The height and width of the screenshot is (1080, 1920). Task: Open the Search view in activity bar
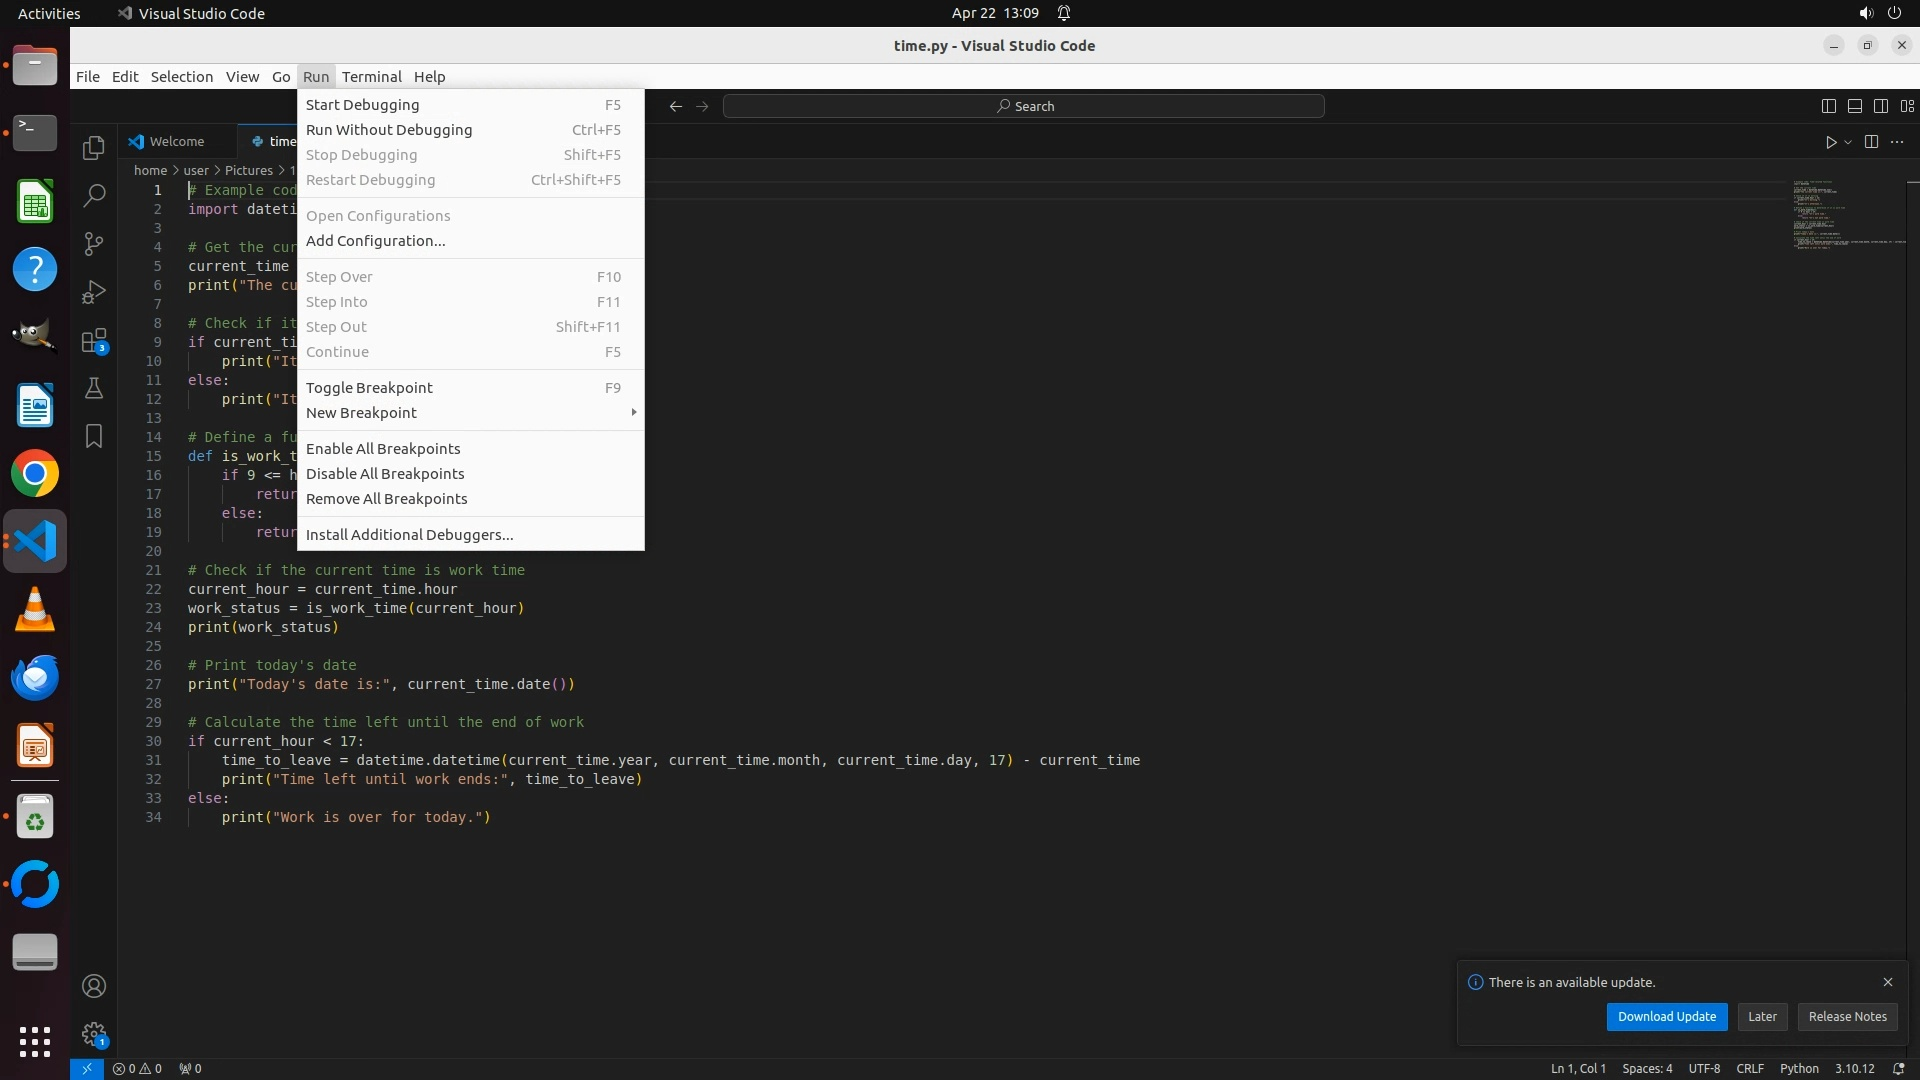tap(94, 196)
